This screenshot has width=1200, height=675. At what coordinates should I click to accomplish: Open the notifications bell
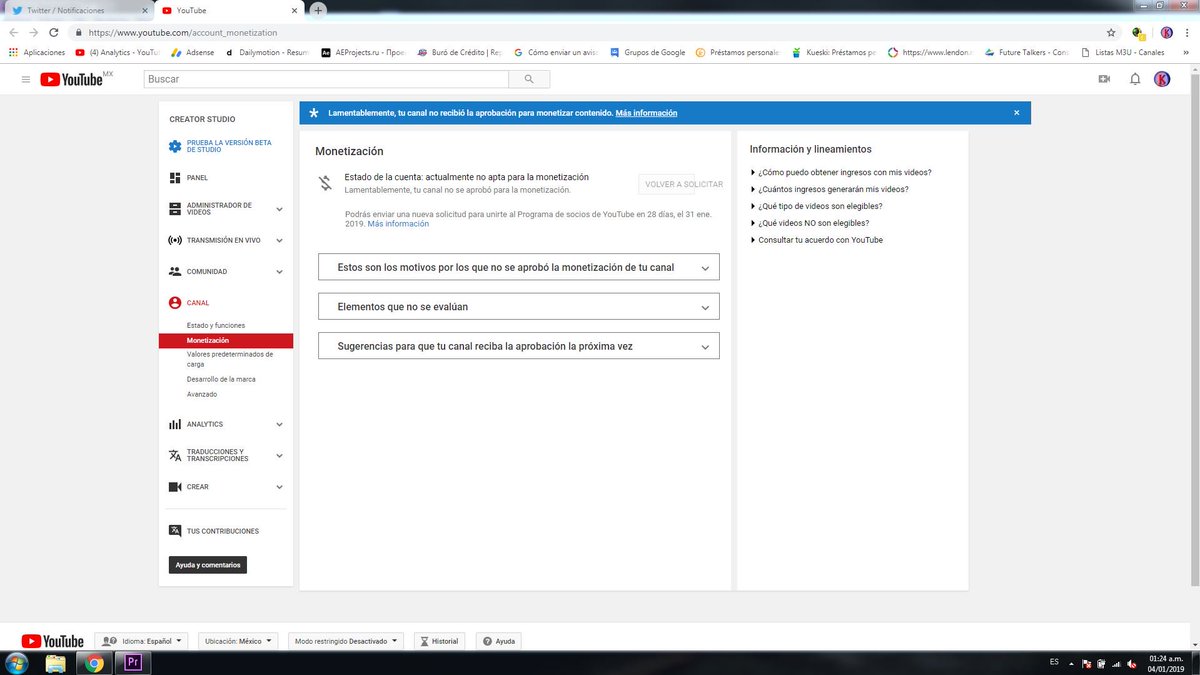1135,79
